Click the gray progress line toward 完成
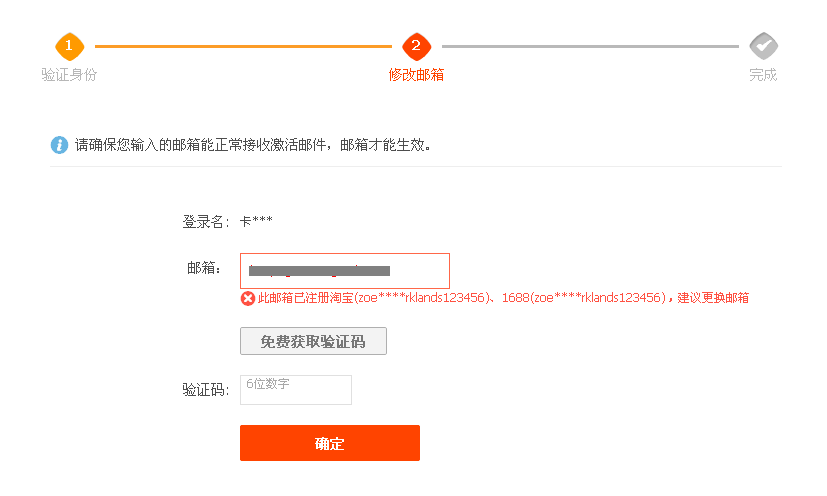The image size is (827, 496). click(x=590, y=46)
